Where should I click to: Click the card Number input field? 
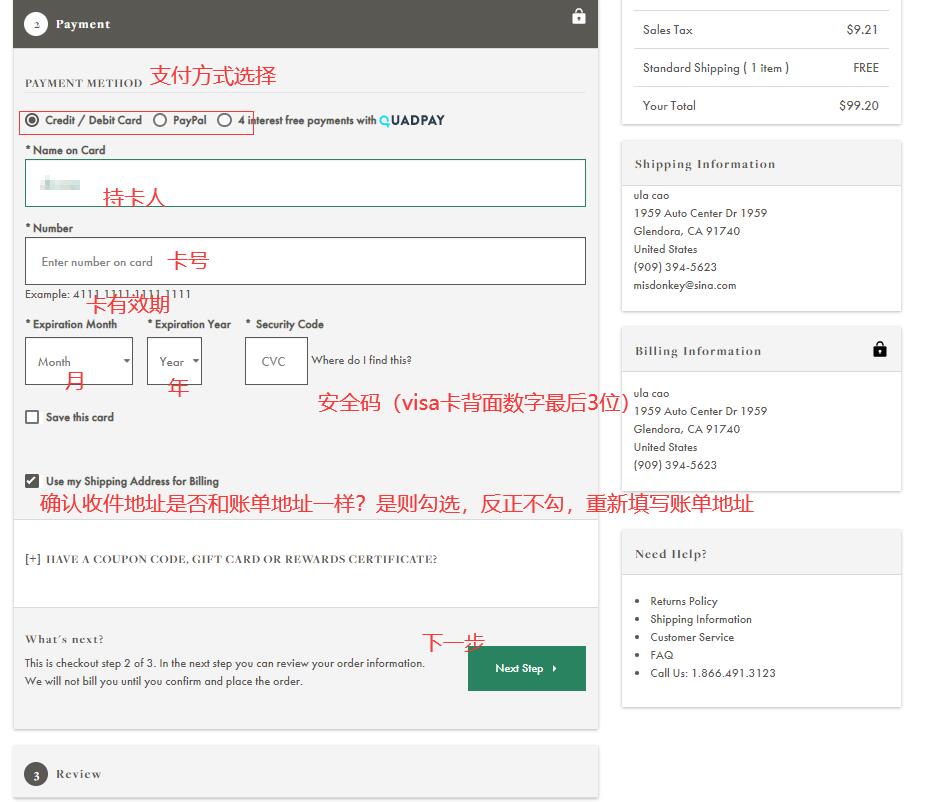pos(305,262)
